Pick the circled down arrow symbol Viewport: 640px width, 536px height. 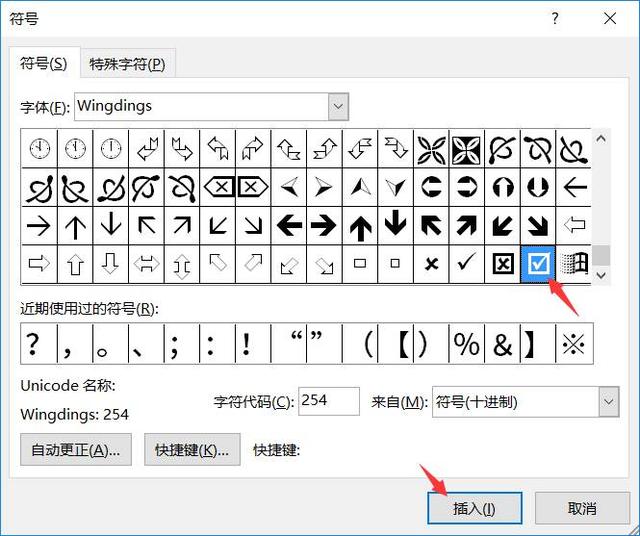point(538,187)
